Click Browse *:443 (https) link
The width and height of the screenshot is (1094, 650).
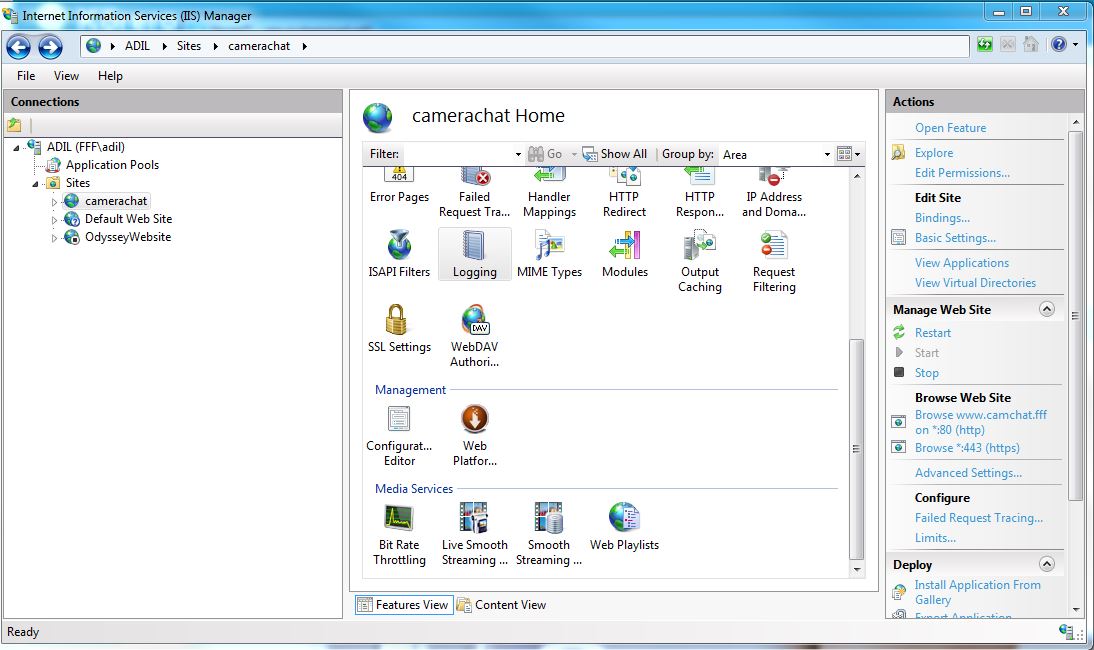point(967,448)
